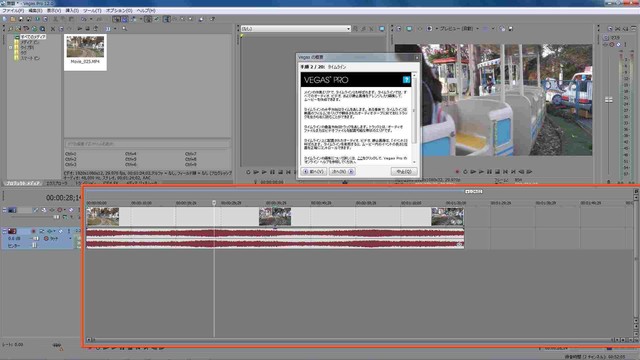This screenshot has height=360, width=640.
Task: Open the Project Media Views dropdown arrow
Action: pyautogui.click(x=115, y=29)
